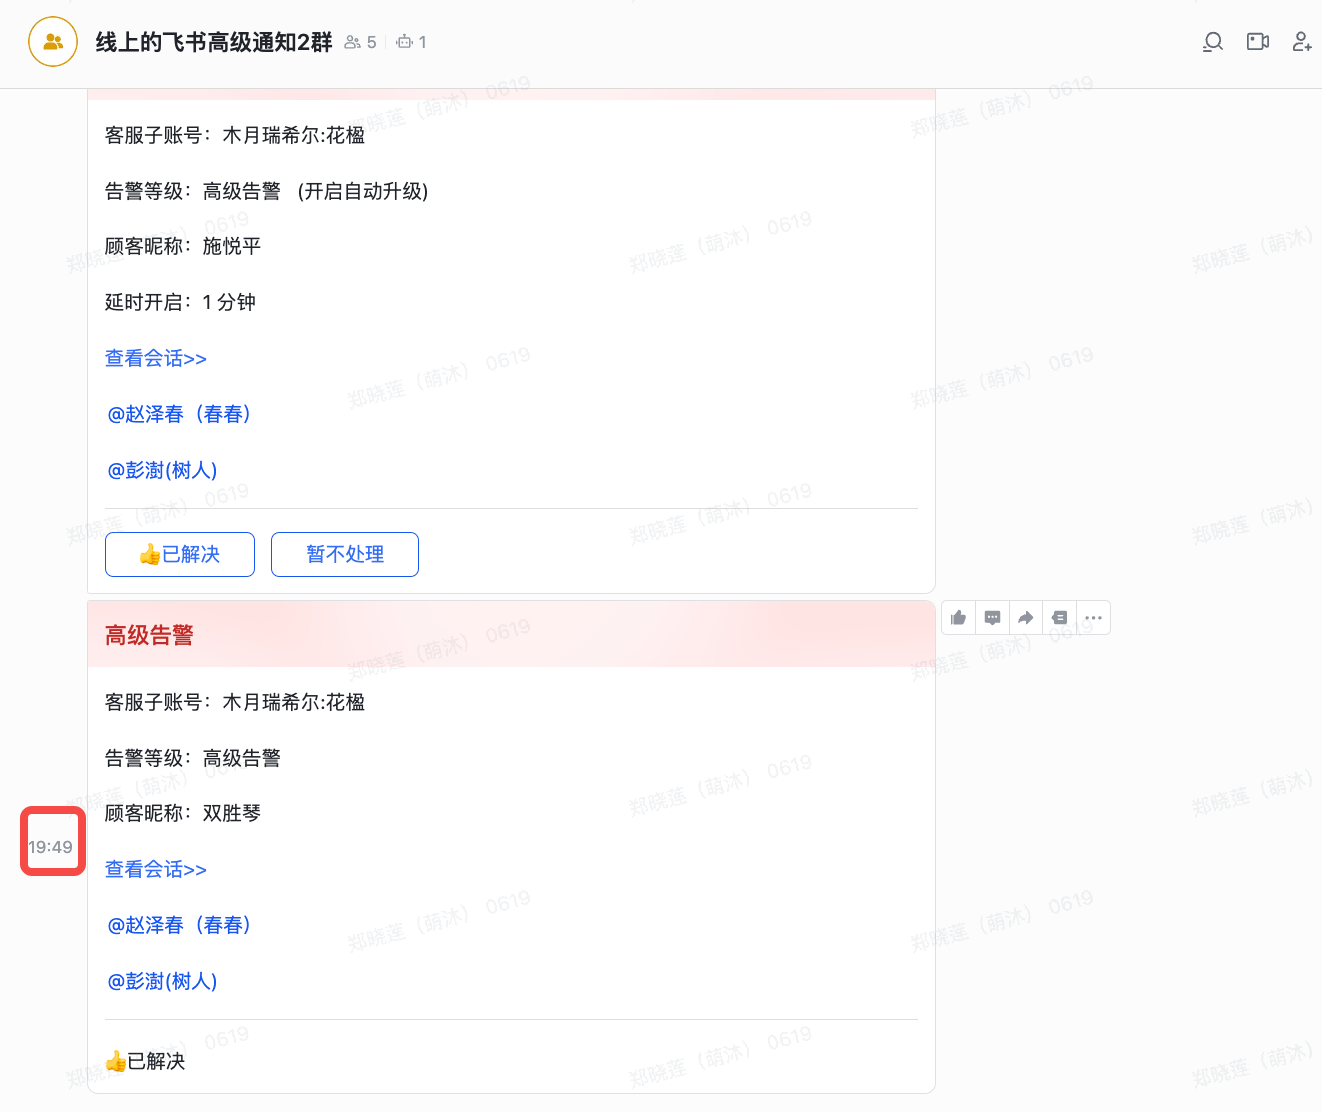This screenshot has height=1112, width=1322.
Task: Add a member to the group
Action: click(1302, 42)
